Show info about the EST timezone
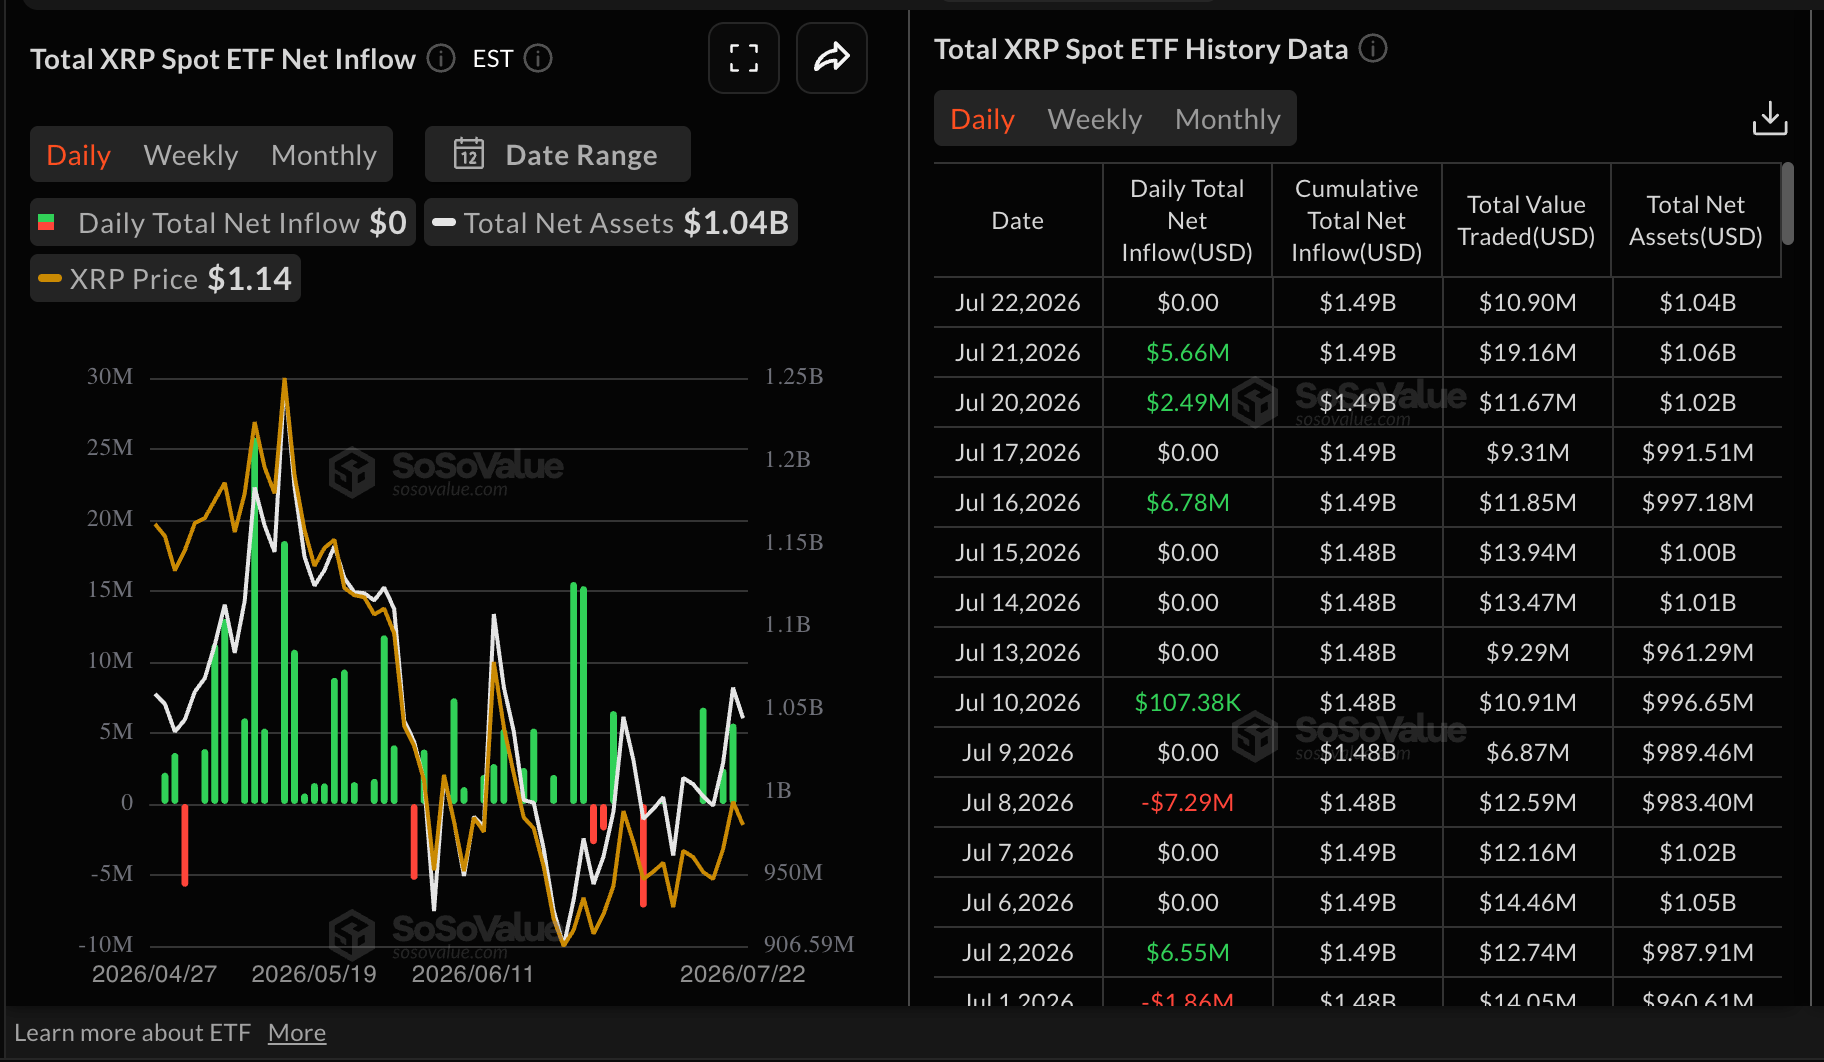 (538, 59)
